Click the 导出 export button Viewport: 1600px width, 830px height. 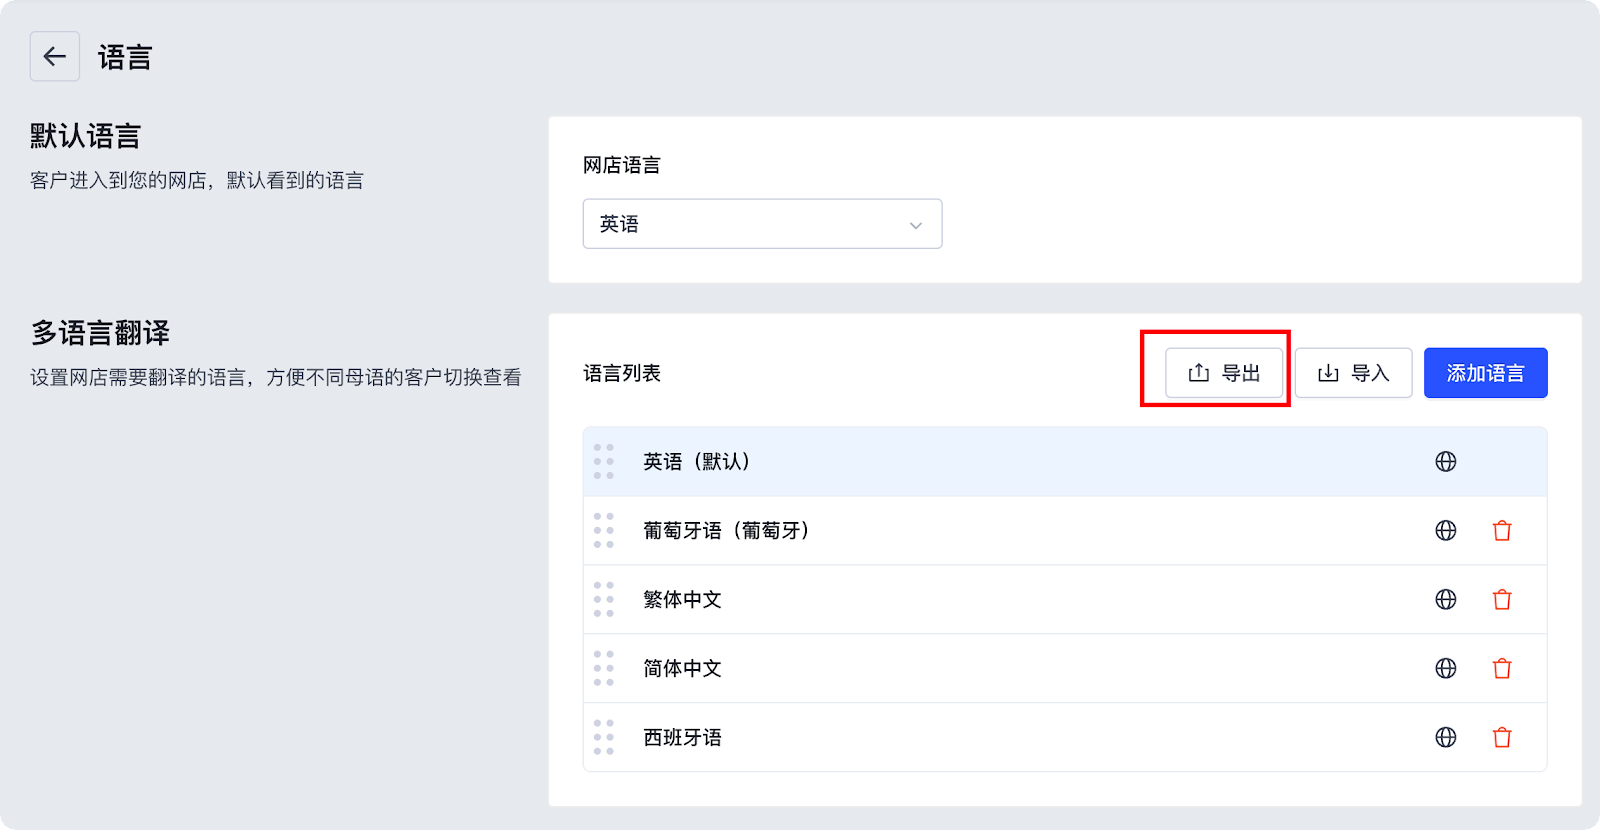pyautogui.click(x=1224, y=373)
